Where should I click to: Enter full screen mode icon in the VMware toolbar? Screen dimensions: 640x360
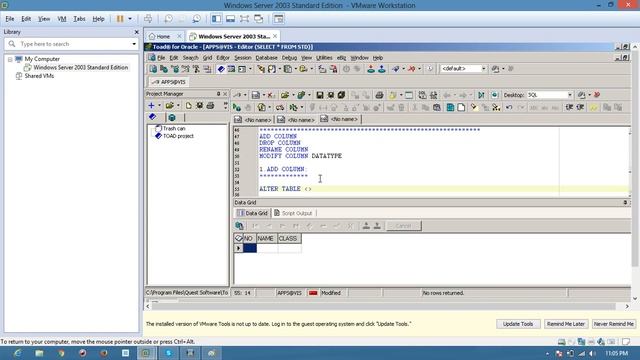pyautogui.click(x=244, y=19)
